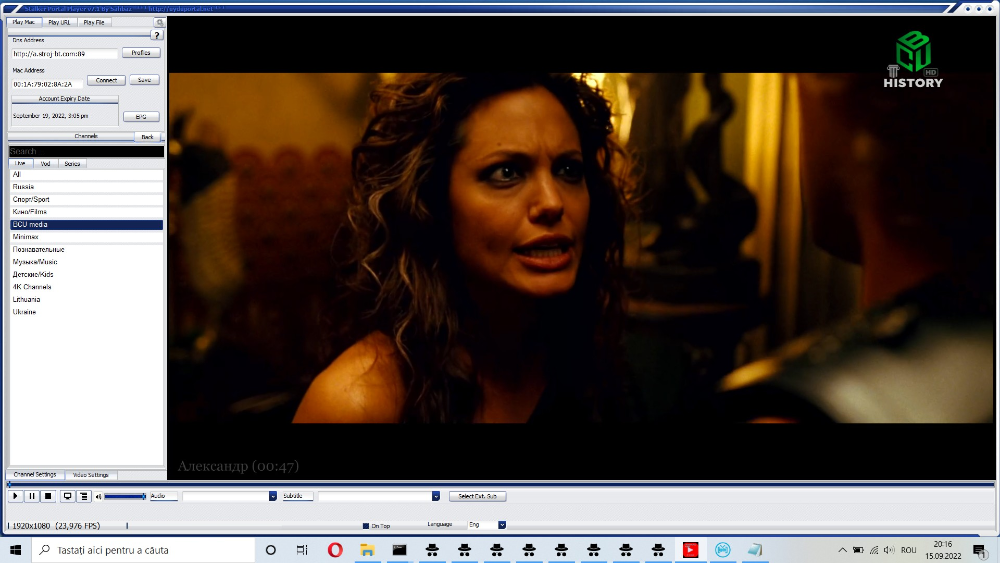Viewport: 1000px width, 563px height.
Task: Select the Детские/Kids category
Action: (86, 274)
